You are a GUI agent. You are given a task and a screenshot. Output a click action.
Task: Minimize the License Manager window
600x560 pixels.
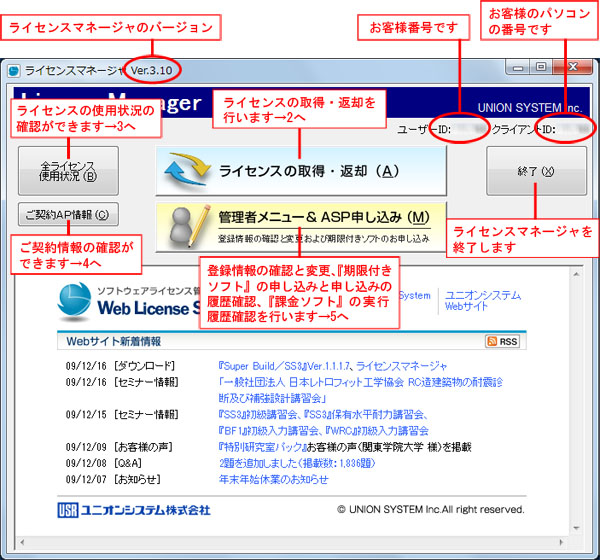(x=518, y=67)
